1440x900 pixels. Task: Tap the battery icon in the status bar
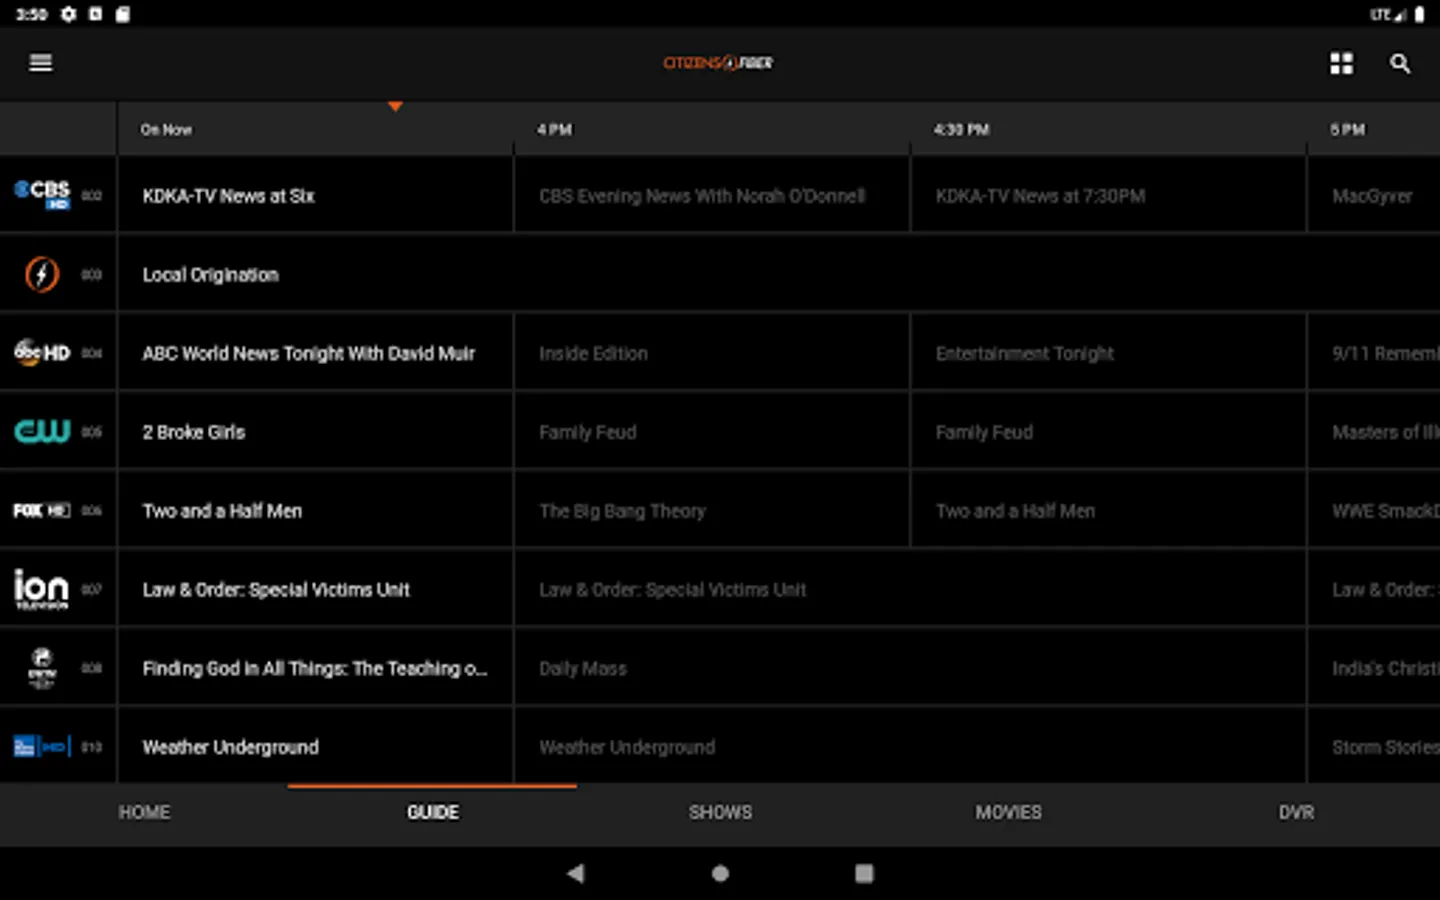(x=1419, y=14)
